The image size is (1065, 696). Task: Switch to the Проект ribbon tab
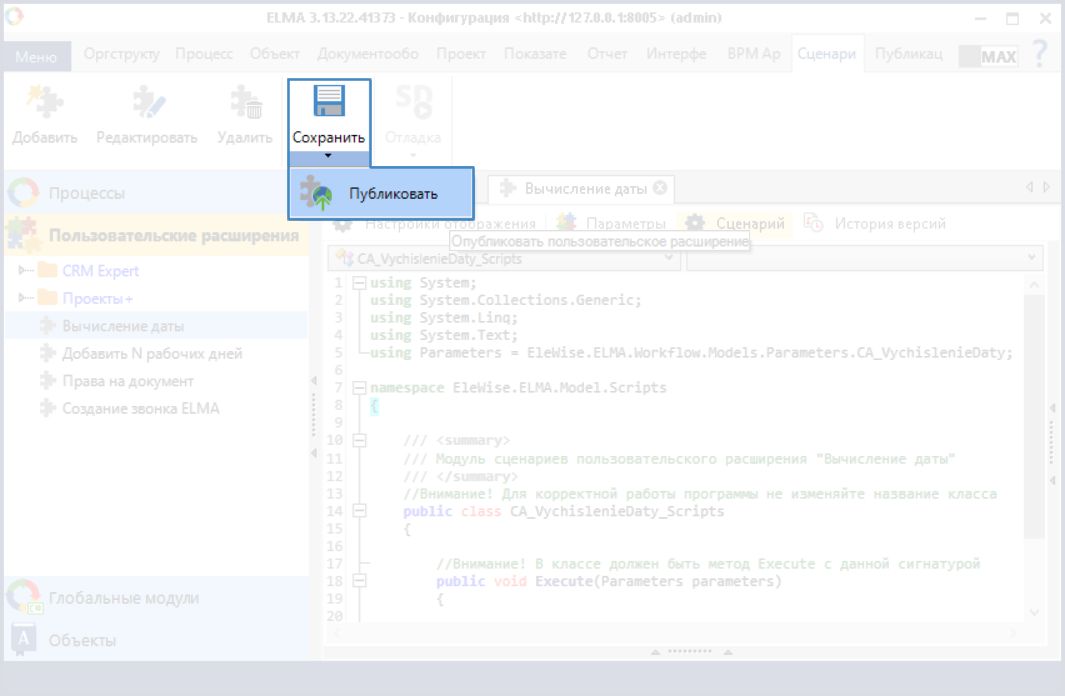[461, 54]
